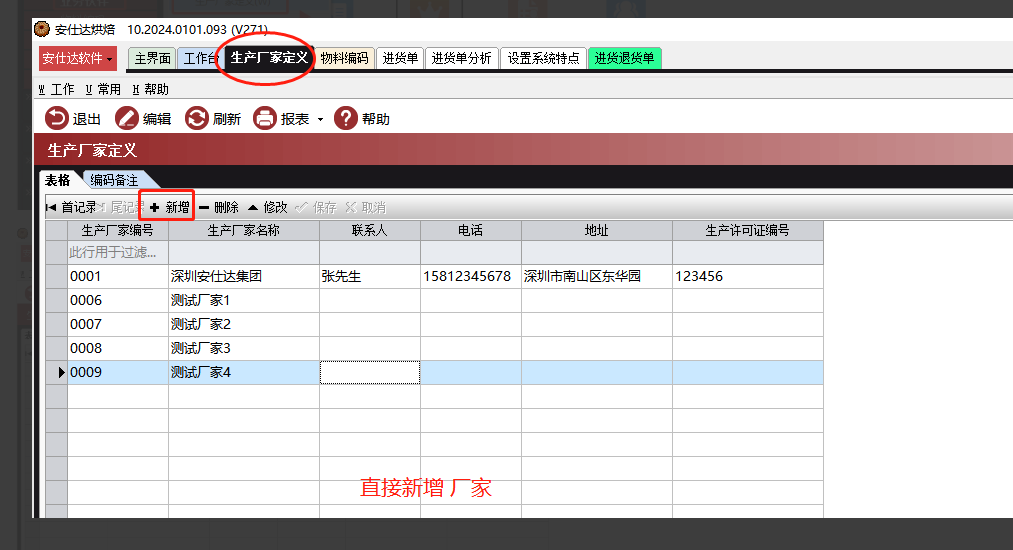
Task: Click the 联系人 cell of row 0009
Action: click(370, 372)
